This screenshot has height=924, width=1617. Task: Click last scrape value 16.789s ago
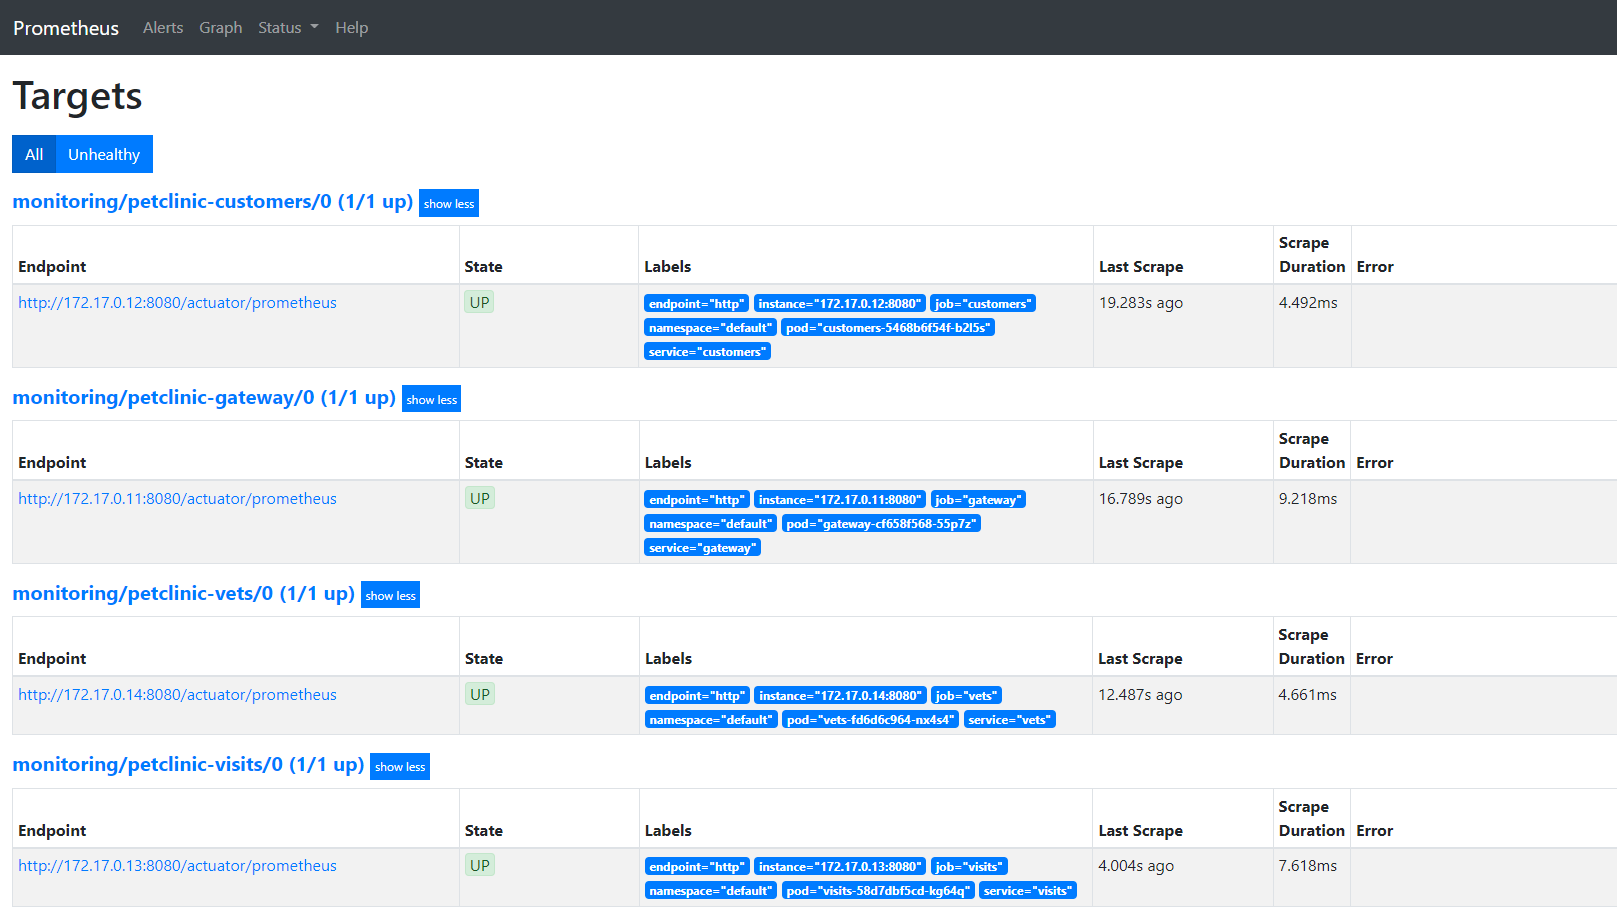pos(1141,499)
